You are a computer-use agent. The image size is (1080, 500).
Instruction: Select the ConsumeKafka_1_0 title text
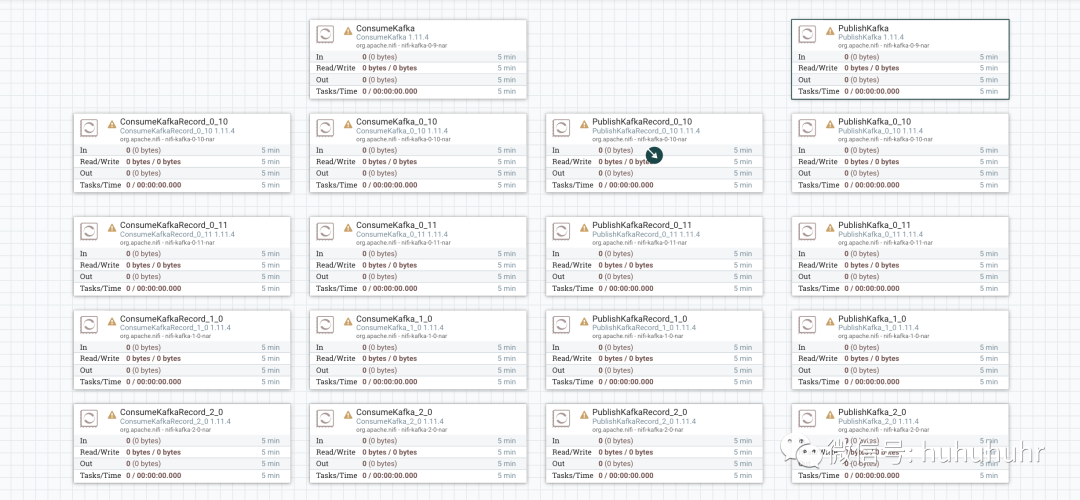pos(394,319)
